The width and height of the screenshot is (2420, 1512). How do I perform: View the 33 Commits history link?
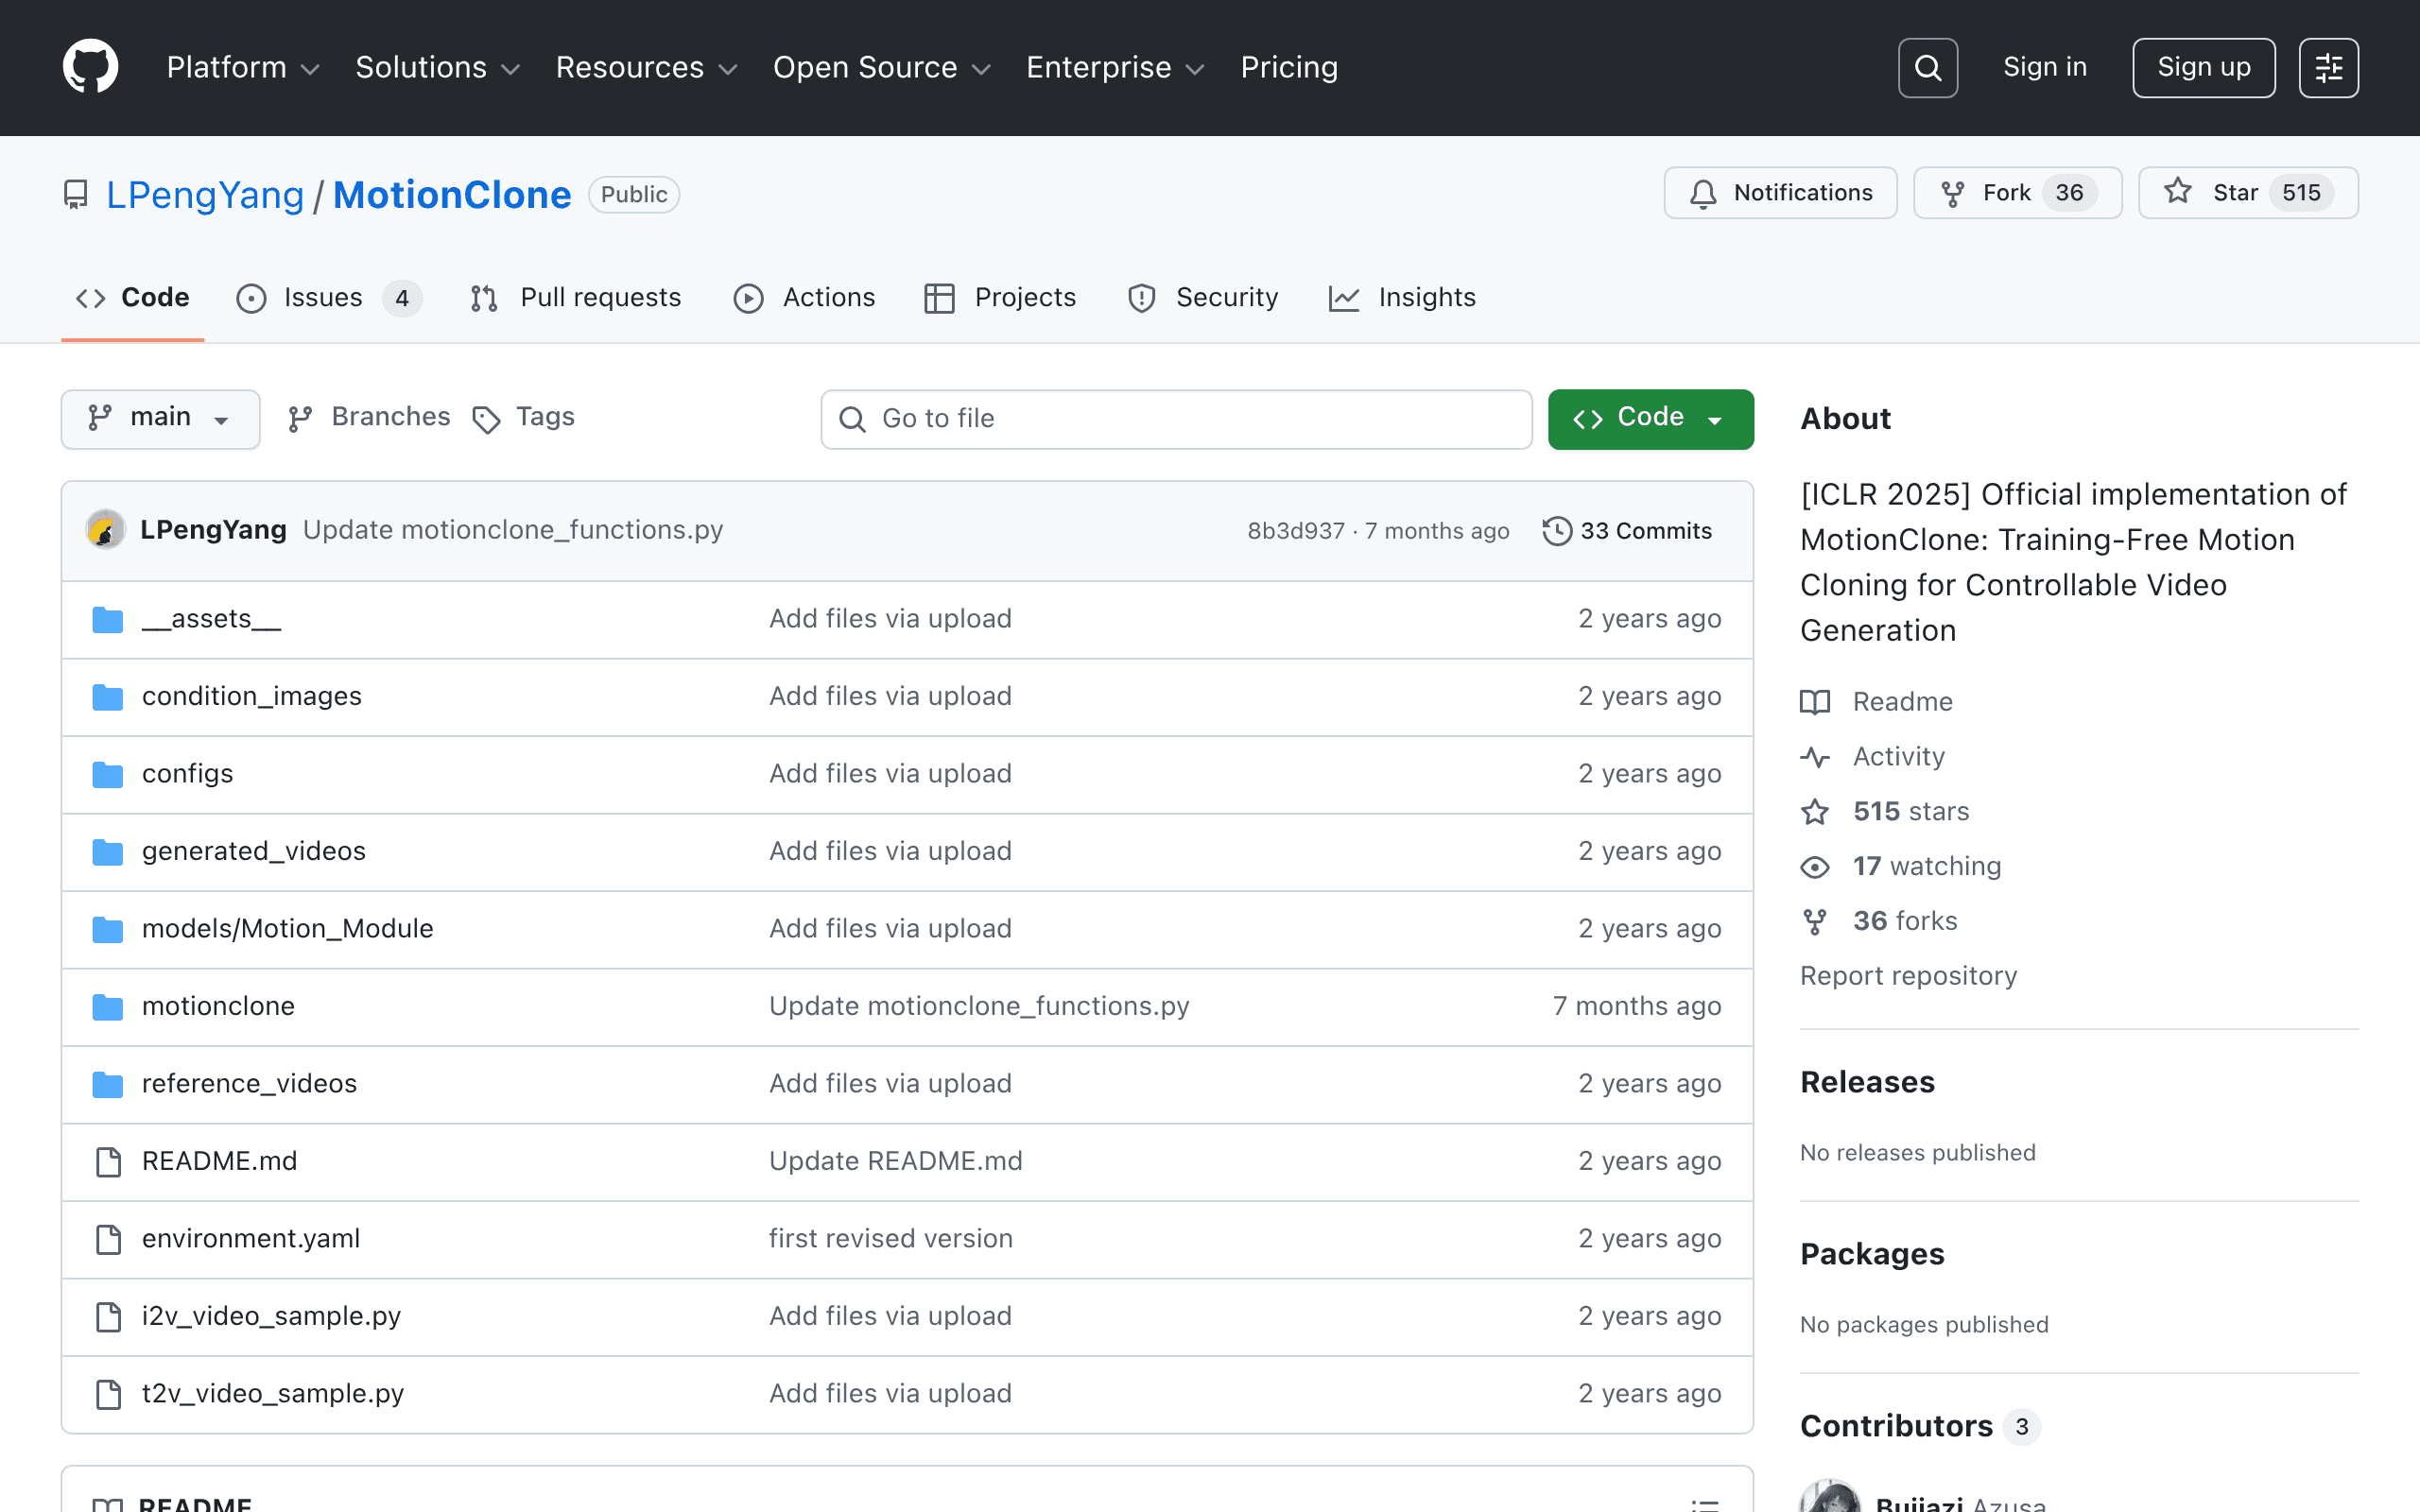(1627, 530)
